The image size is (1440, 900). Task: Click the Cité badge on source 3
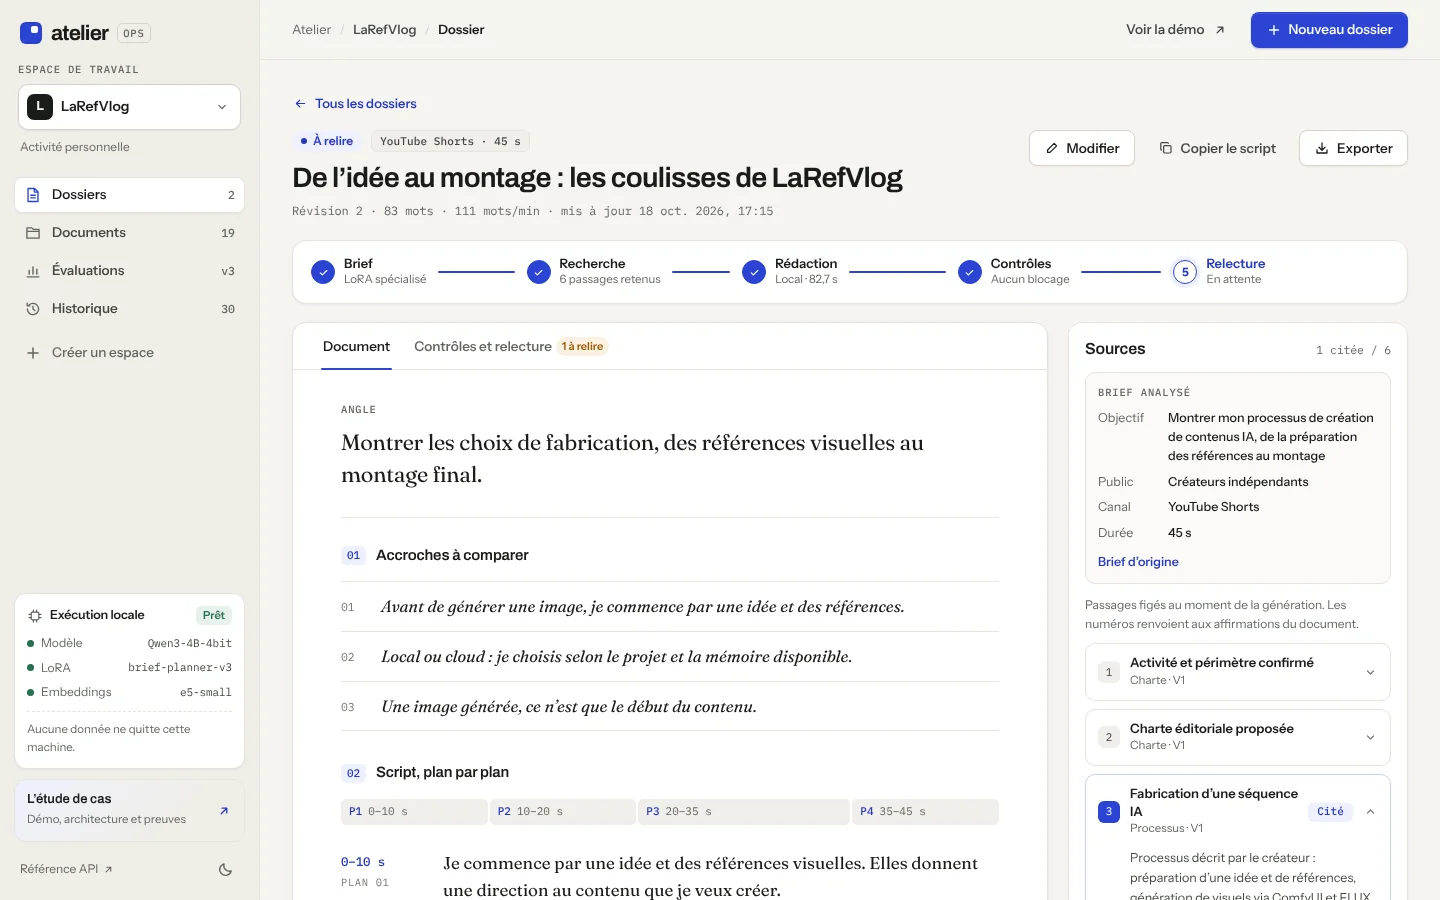coord(1330,812)
